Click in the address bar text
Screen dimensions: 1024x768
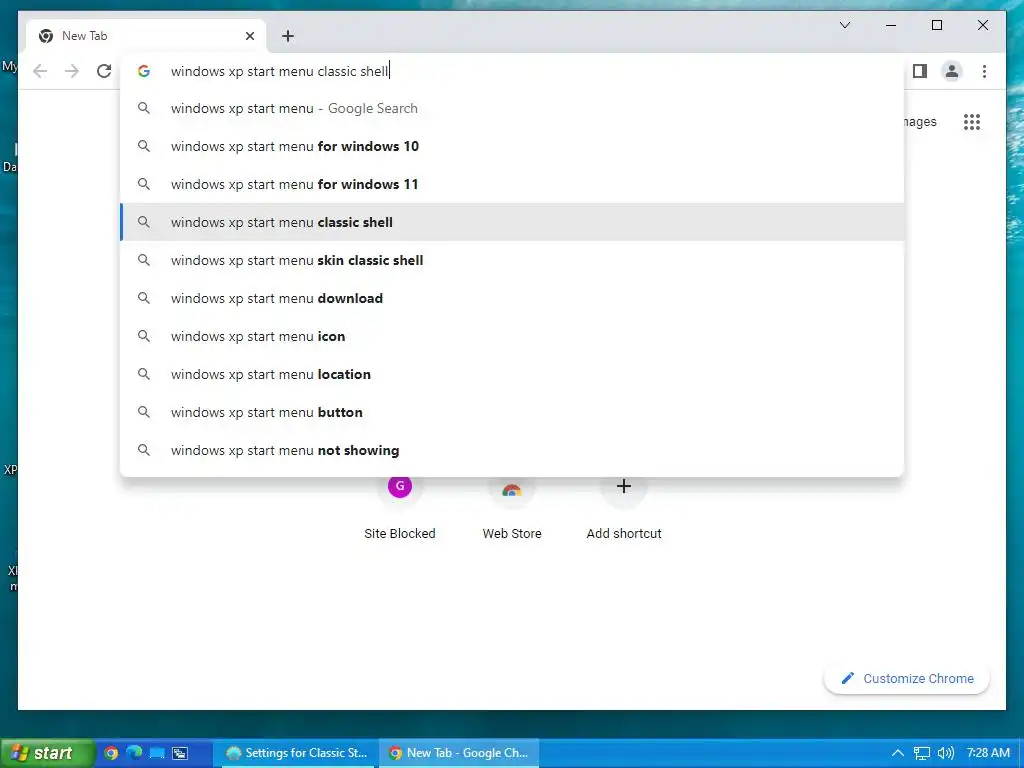pyautogui.click(x=280, y=71)
